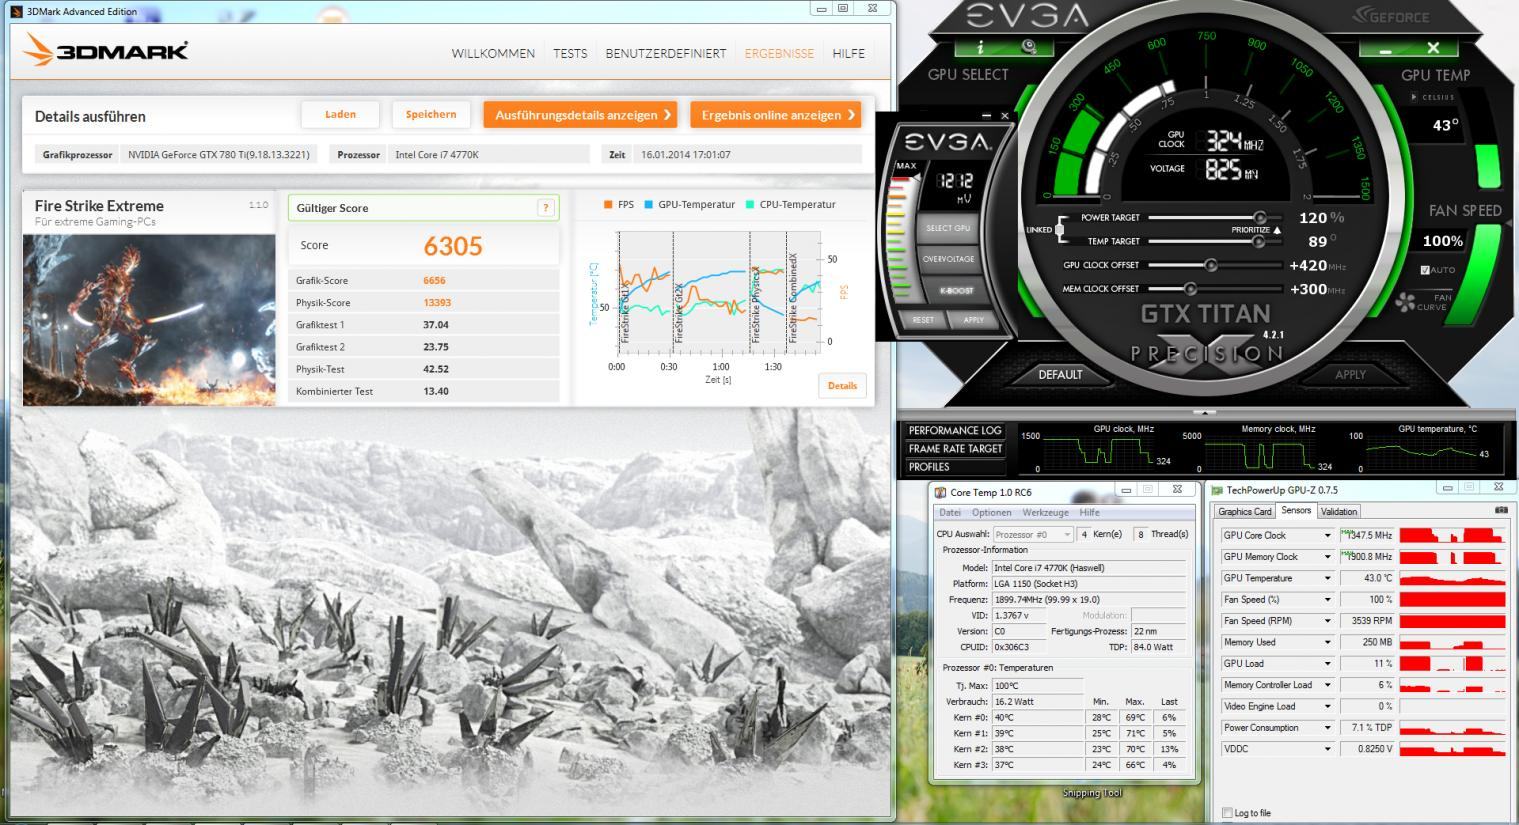Click the GPU-Z camera screenshot icon

pos(1500,510)
